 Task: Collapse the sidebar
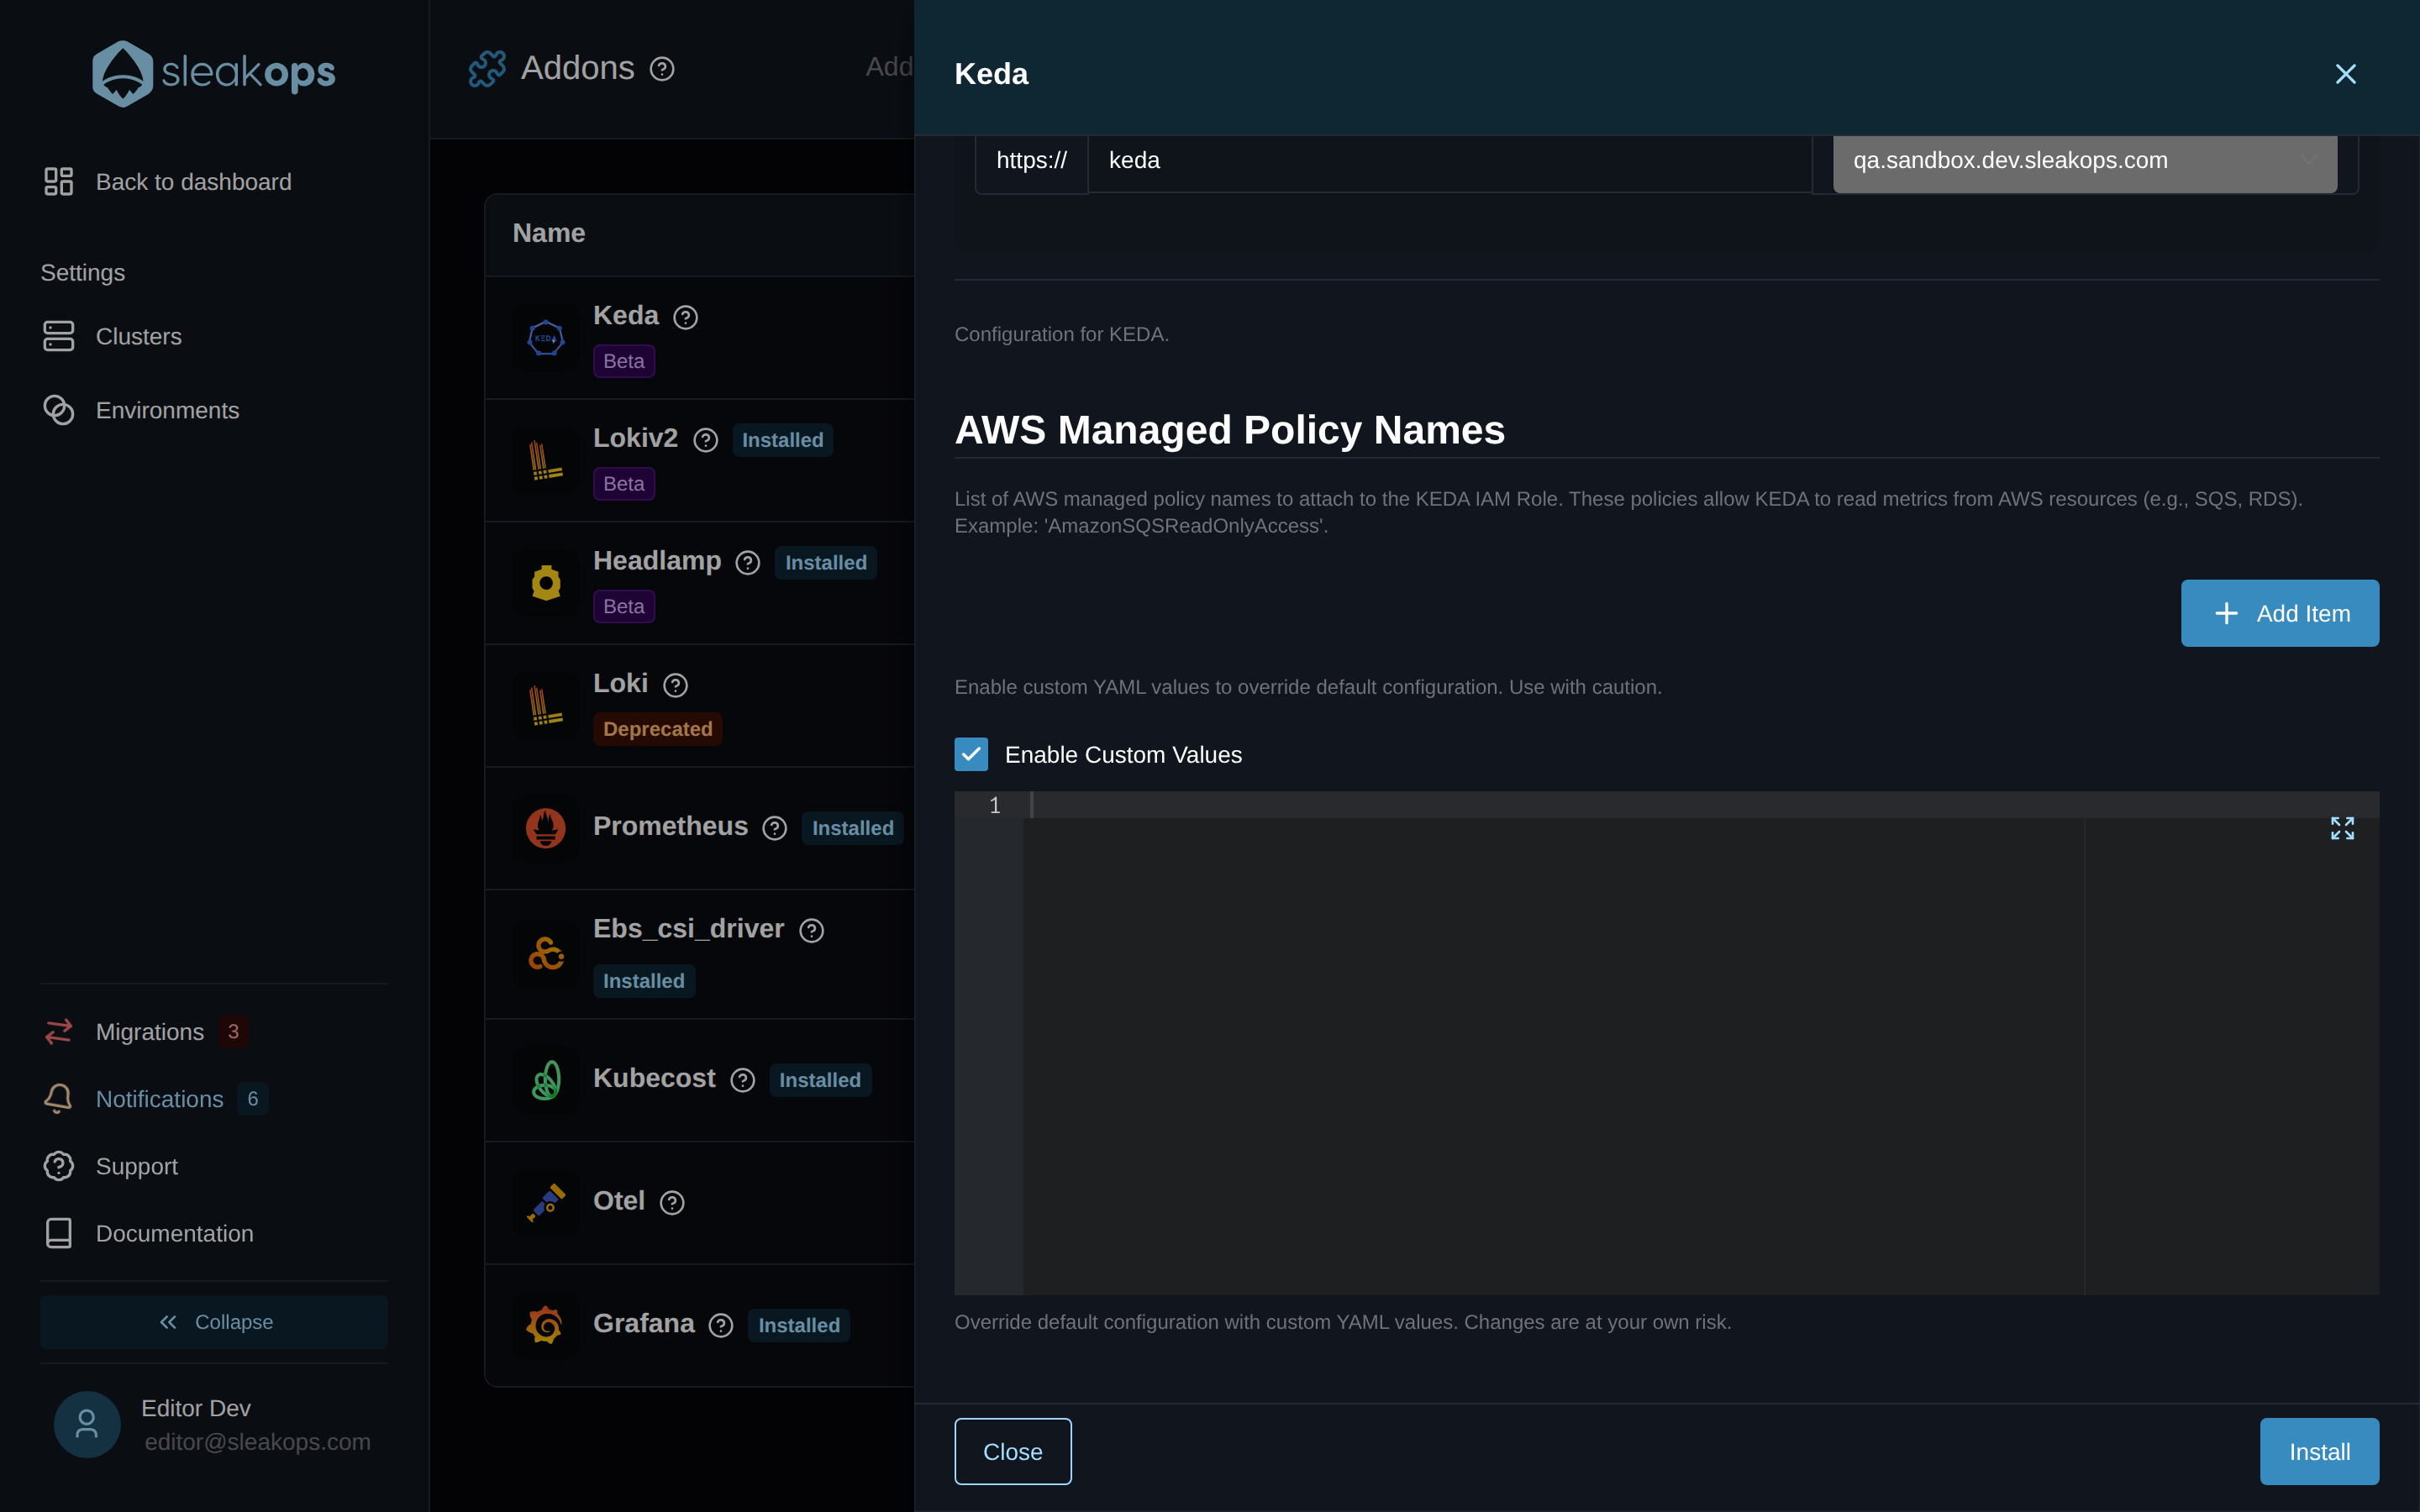point(214,1322)
